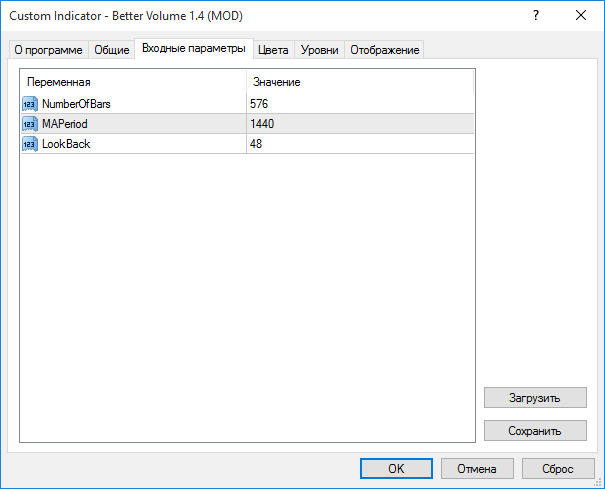Select the Входные параметры tab
This screenshot has width=605, height=489.
point(193,48)
